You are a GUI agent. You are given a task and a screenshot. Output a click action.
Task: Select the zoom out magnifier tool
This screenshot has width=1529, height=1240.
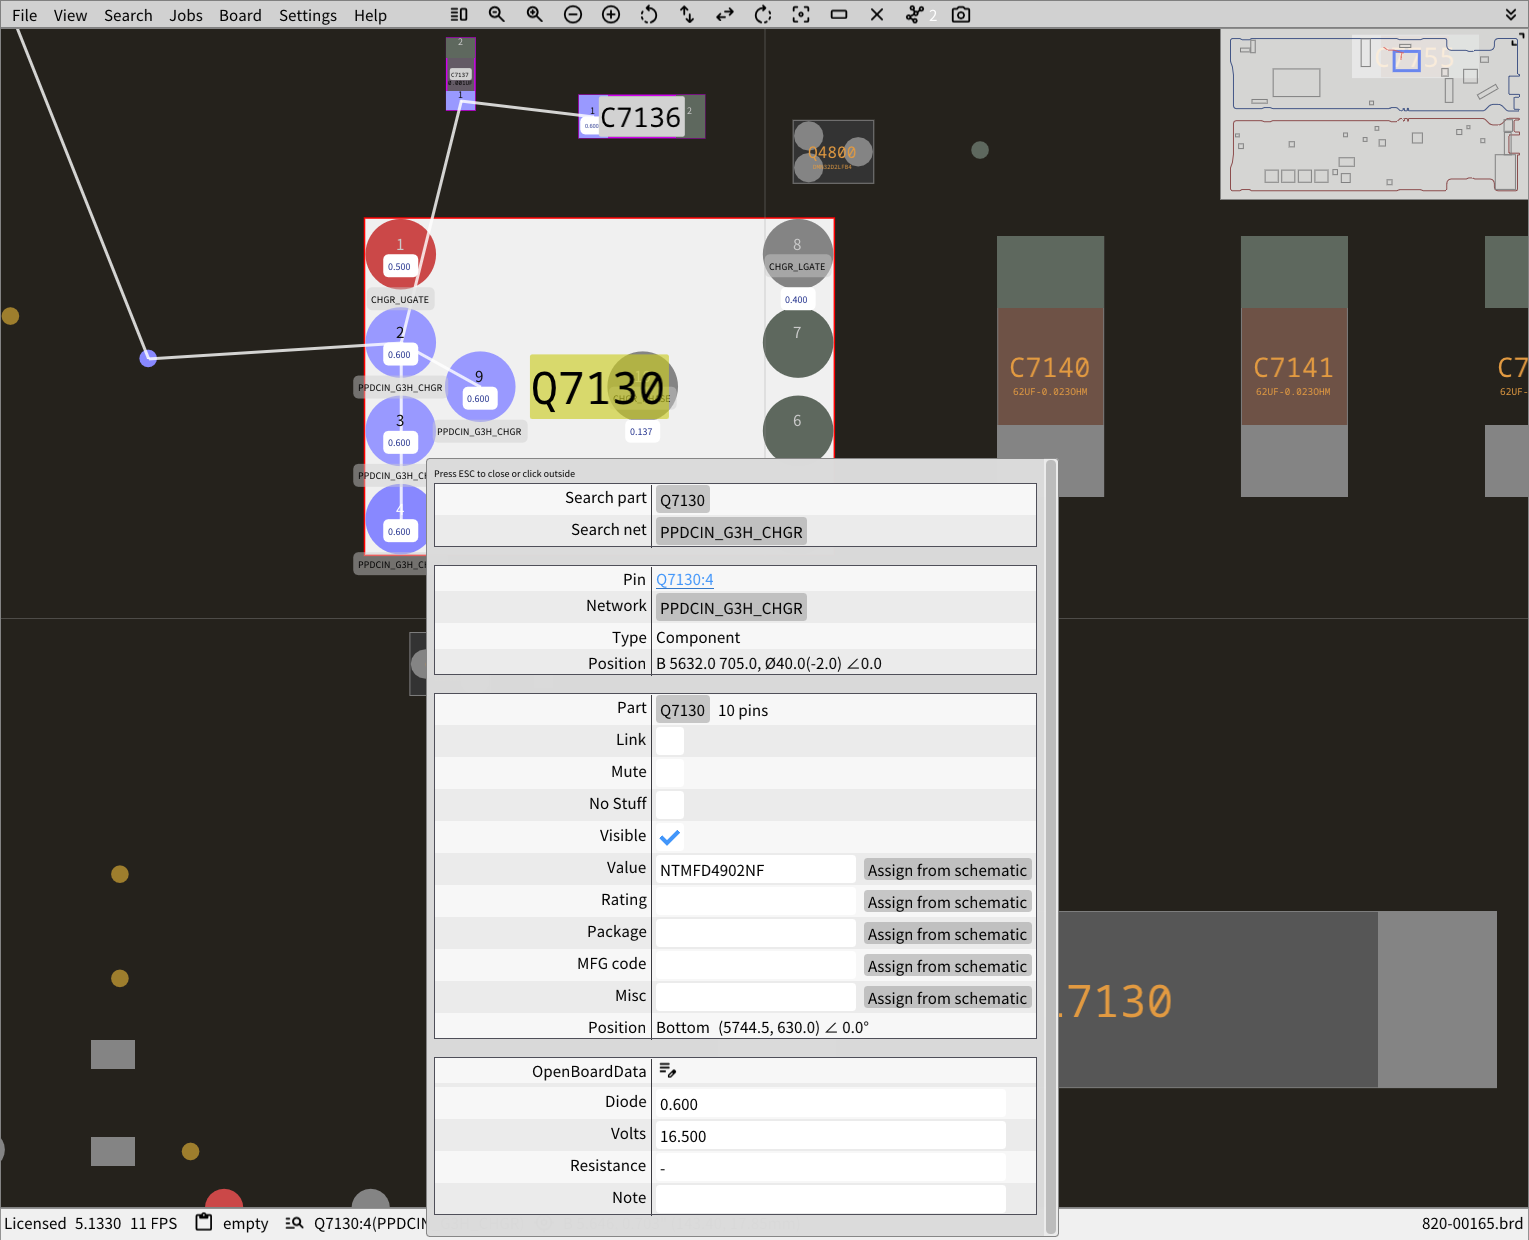[497, 15]
